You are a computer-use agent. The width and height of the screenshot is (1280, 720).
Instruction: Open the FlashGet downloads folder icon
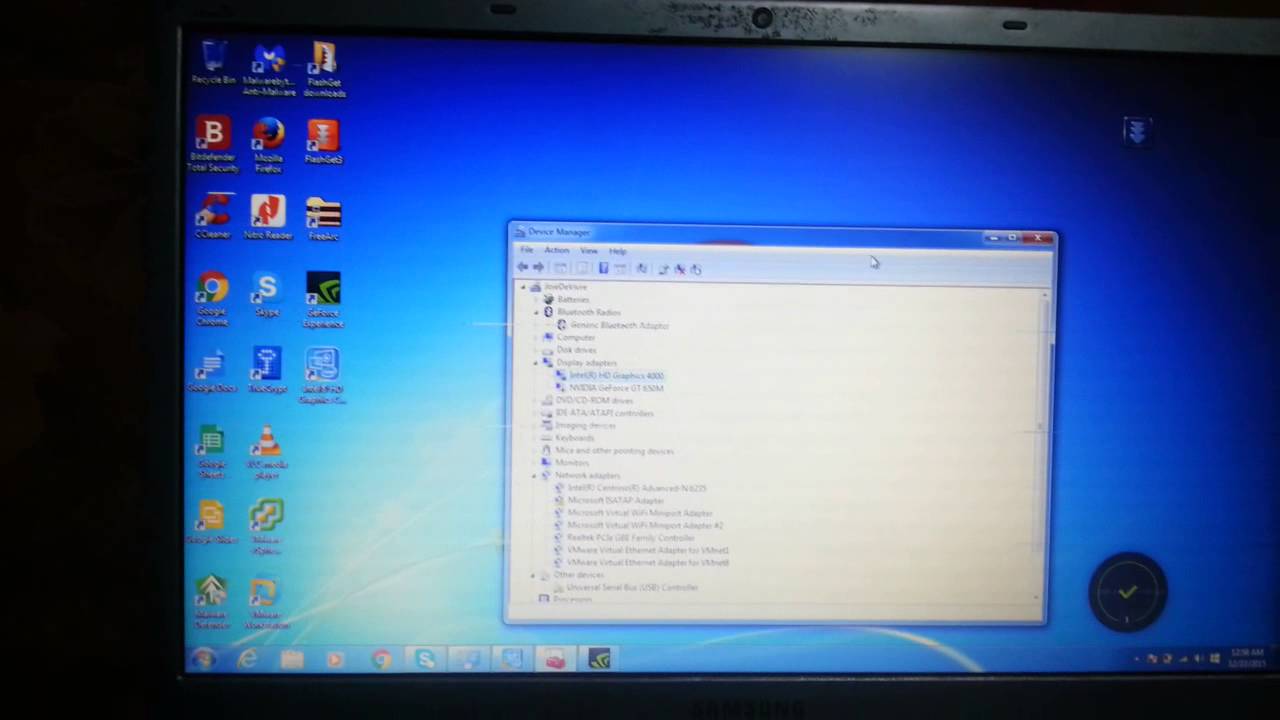[324, 69]
